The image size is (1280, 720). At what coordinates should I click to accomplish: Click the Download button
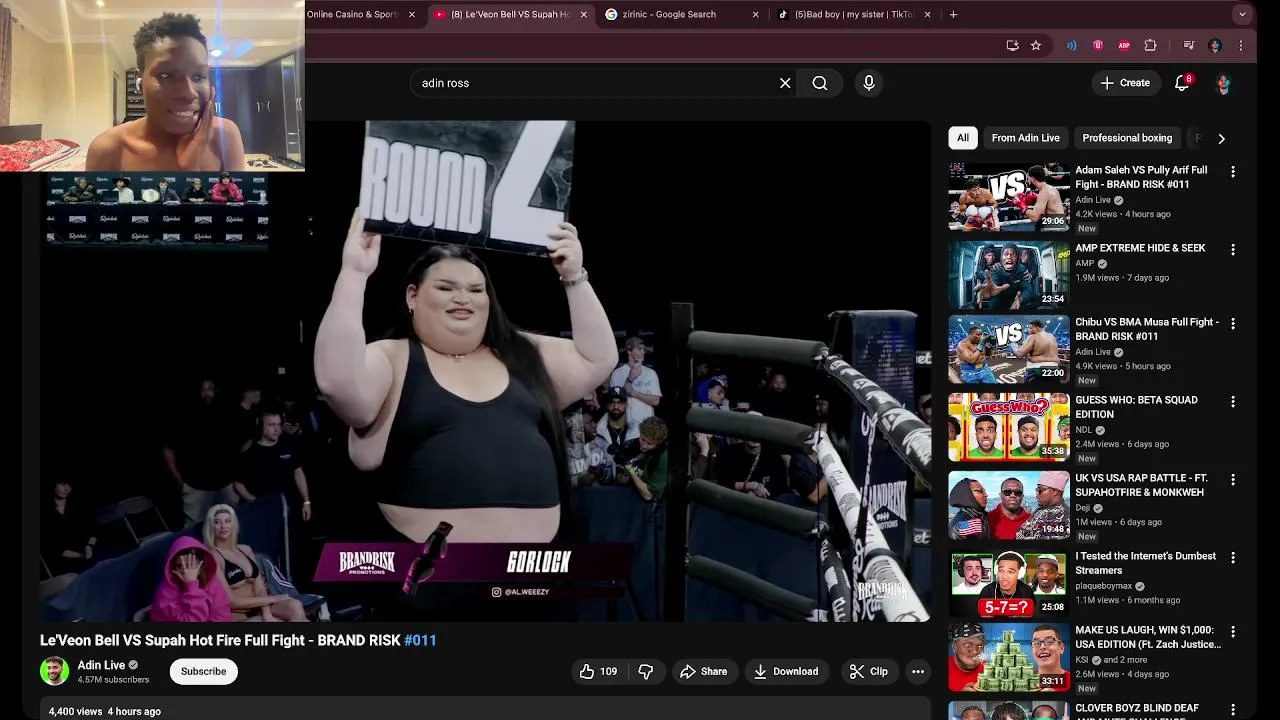pos(786,671)
